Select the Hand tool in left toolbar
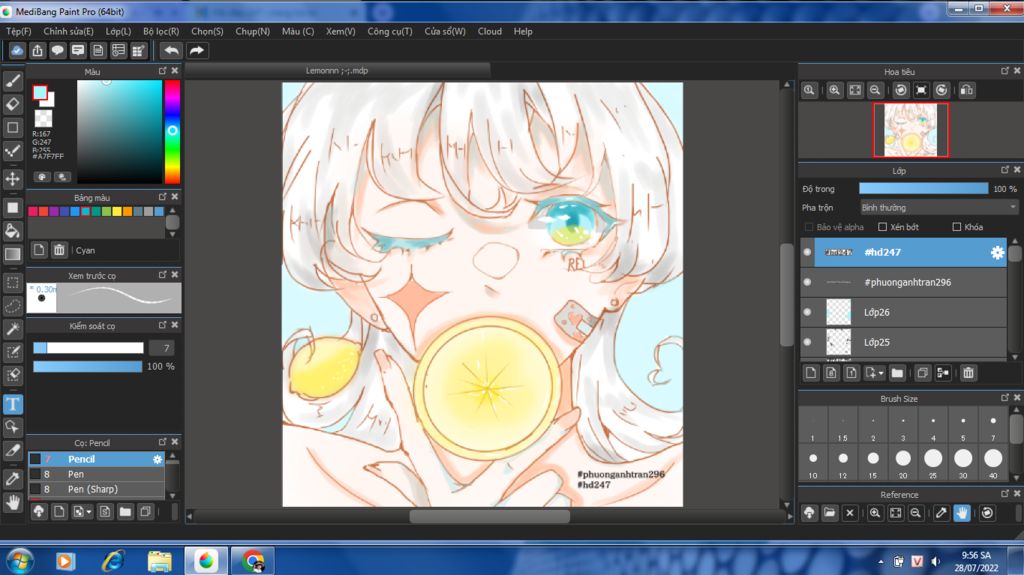This screenshot has height=575, width=1024. coord(12,502)
